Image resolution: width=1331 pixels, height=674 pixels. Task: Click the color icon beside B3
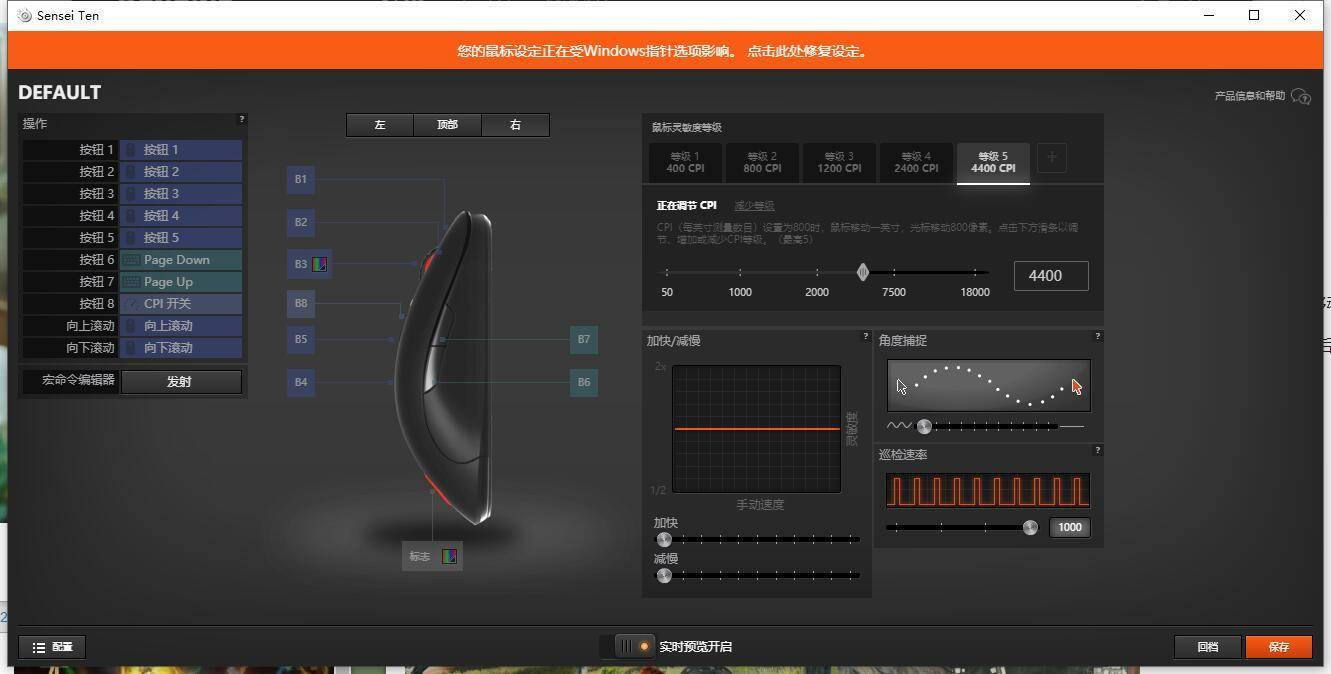point(320,264)
